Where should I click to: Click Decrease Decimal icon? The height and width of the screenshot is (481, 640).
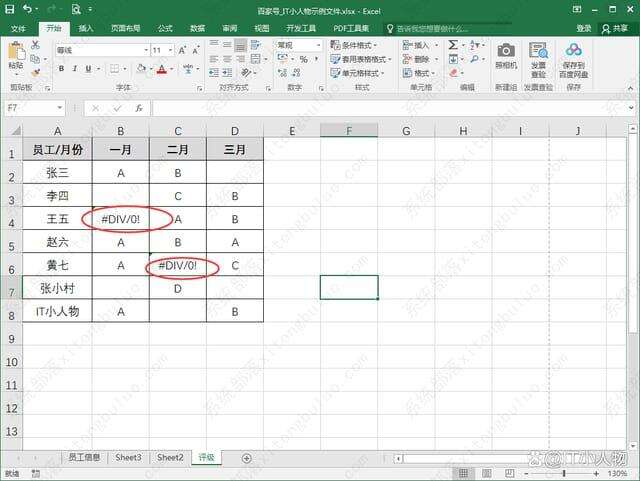click(297, 73)
